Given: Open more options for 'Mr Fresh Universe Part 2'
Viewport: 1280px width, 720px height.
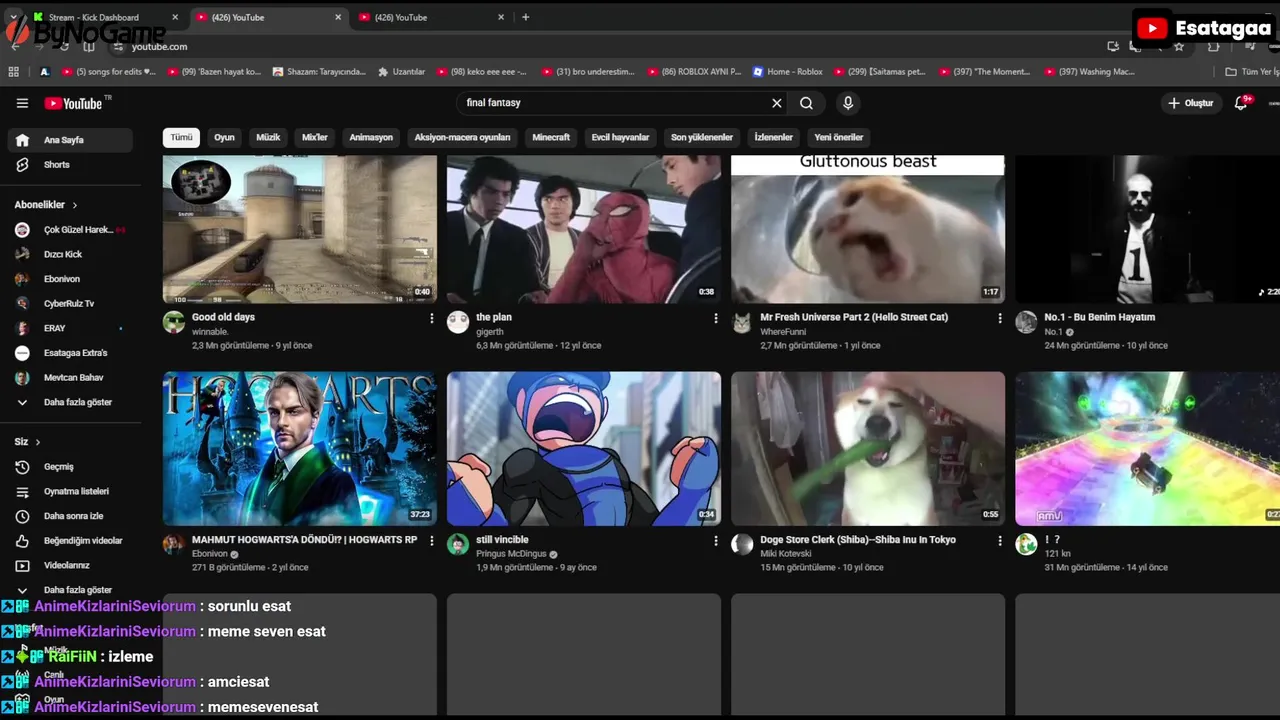Looking at the screenshot, I should 999,318.
